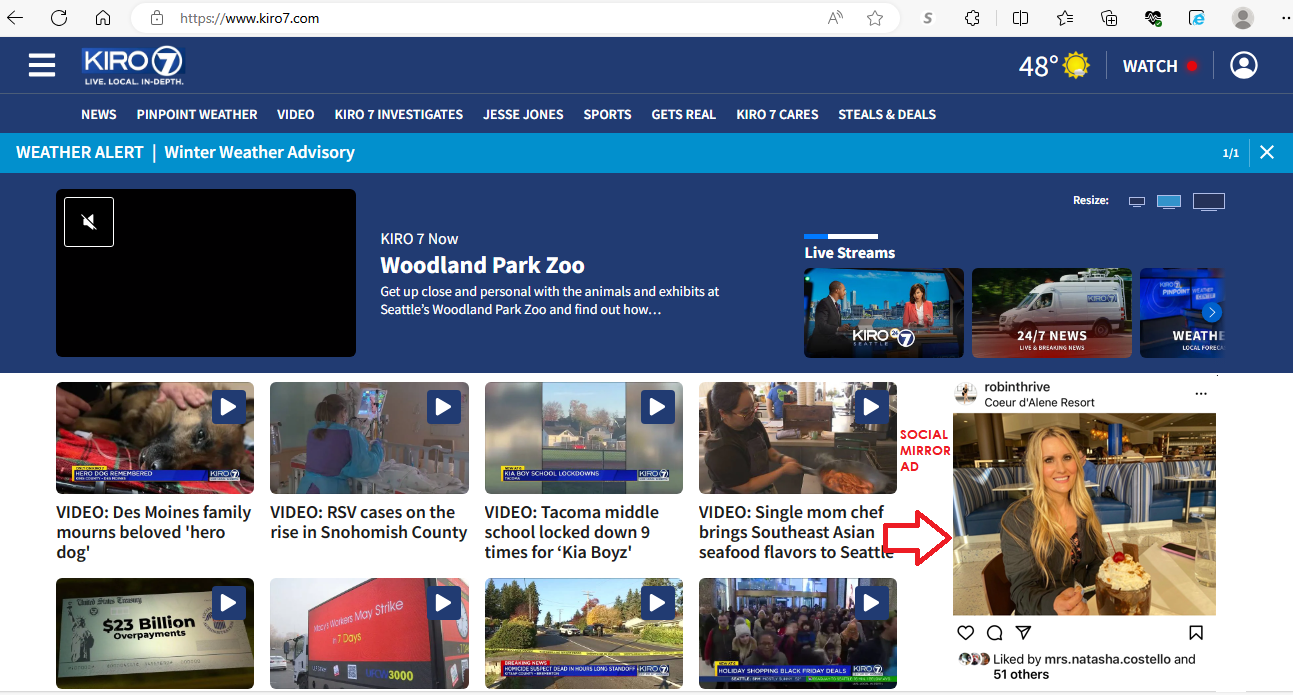
Task: Open the GETS REAL section
Action: click(684, 114)
